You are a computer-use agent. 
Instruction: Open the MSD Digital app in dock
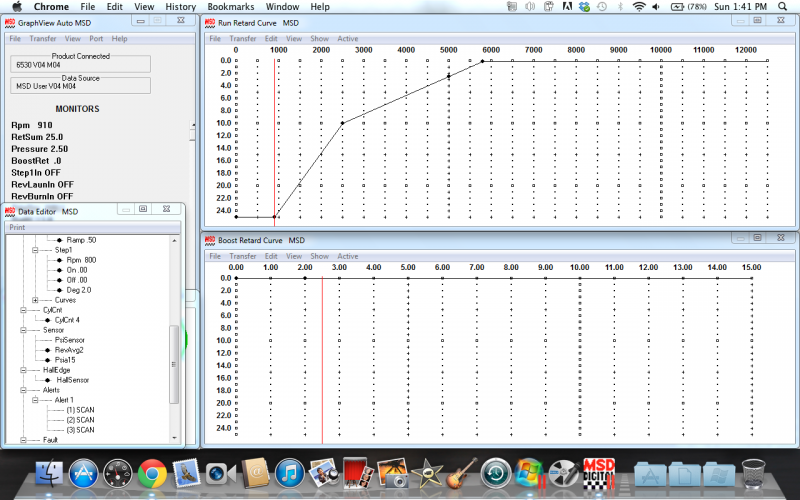pyautogui.click(x=598, y=473)
